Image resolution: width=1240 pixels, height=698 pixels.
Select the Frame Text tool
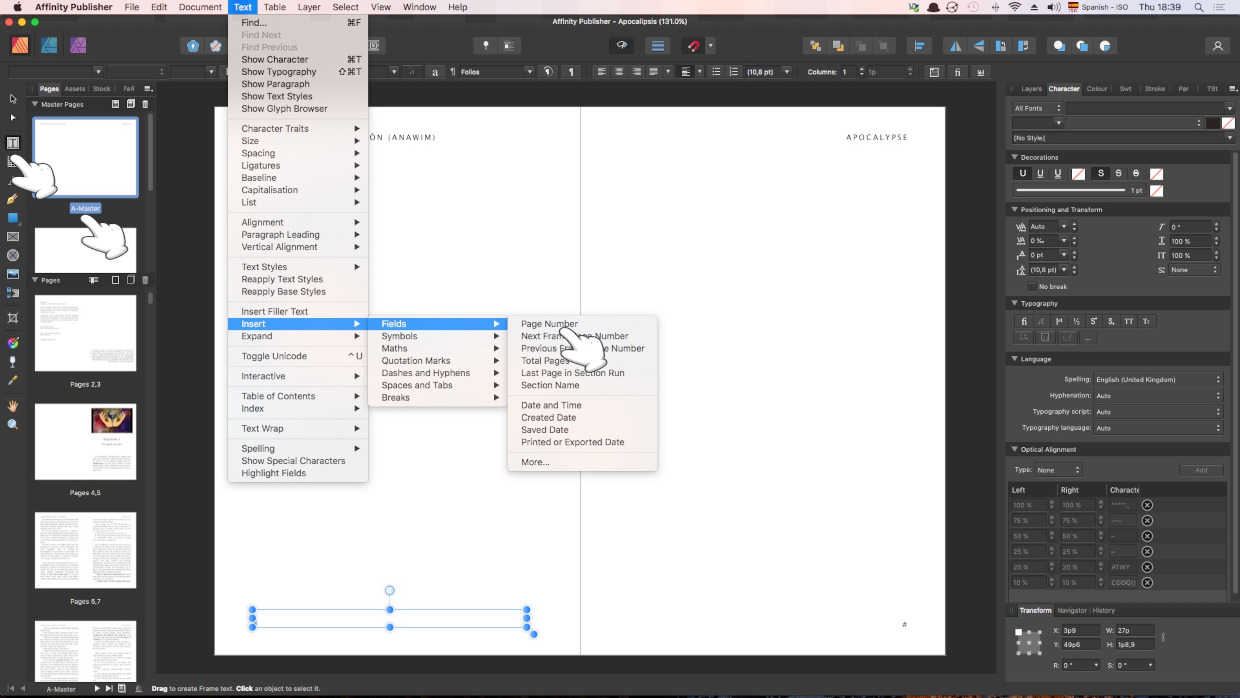pos(13,143)
